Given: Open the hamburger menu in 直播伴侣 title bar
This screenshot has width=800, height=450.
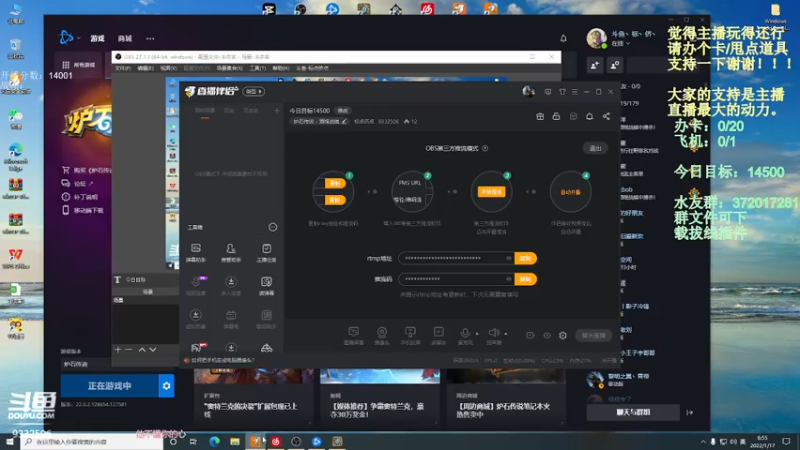Looking at the screenshot, I should pos(574,92).
